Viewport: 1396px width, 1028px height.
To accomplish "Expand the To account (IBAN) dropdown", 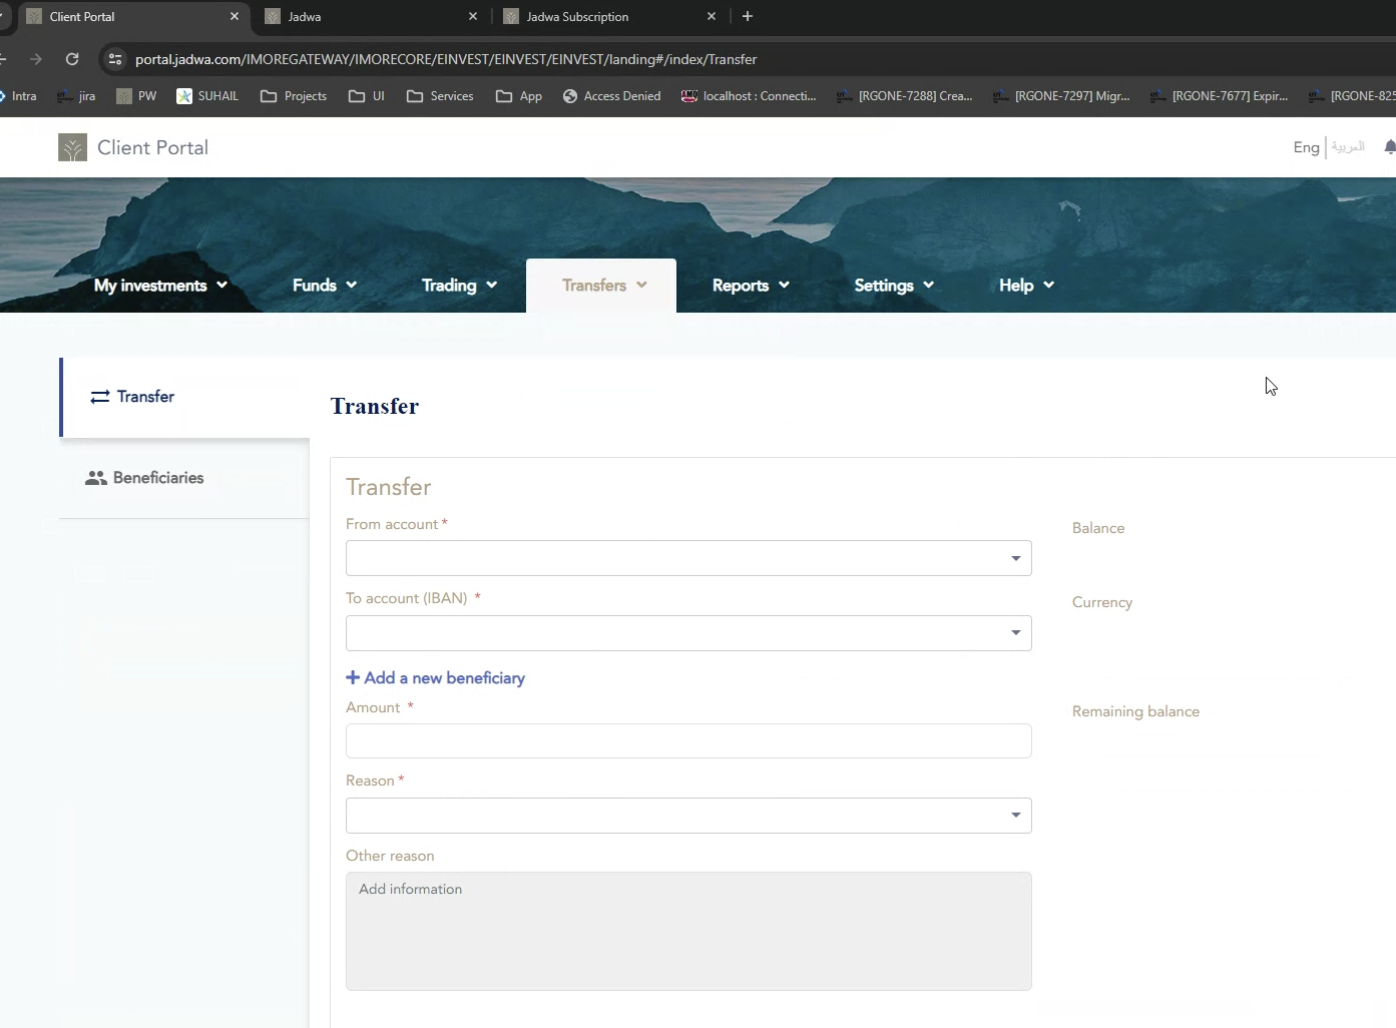I will point(688,633).
